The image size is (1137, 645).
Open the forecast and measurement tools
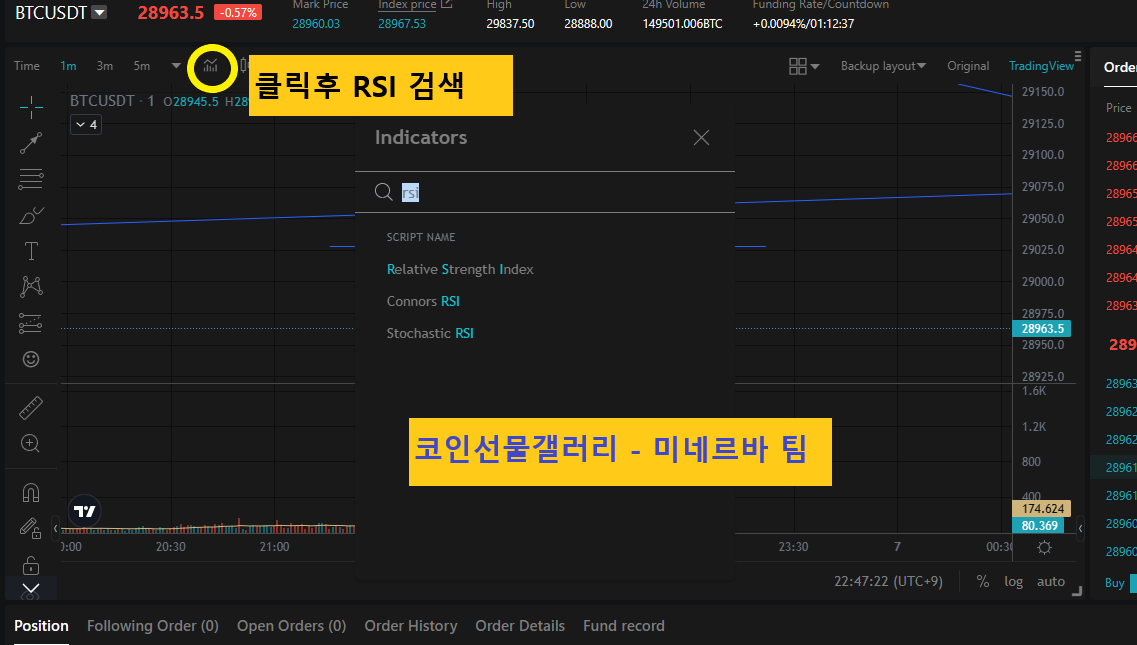click(x=30, y=323)
